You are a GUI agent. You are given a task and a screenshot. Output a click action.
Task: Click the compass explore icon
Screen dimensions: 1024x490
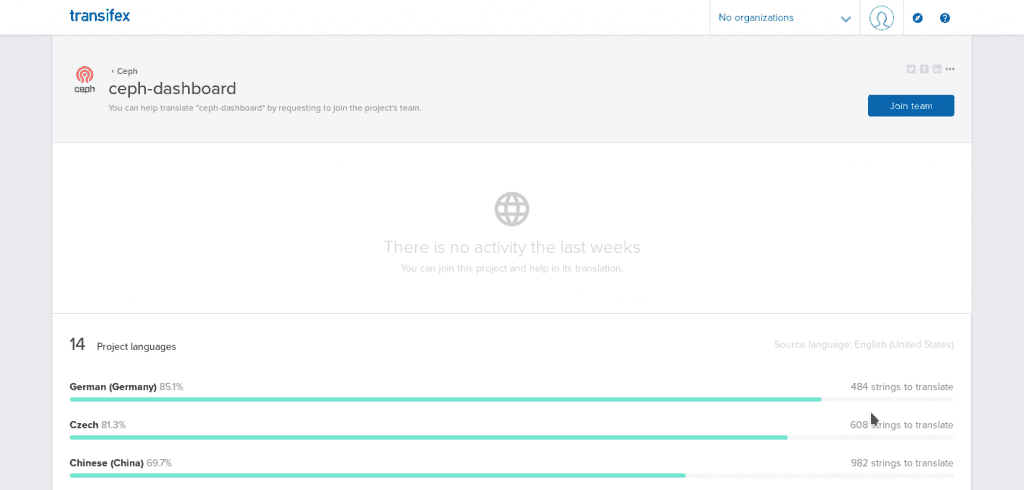[918, 18]
